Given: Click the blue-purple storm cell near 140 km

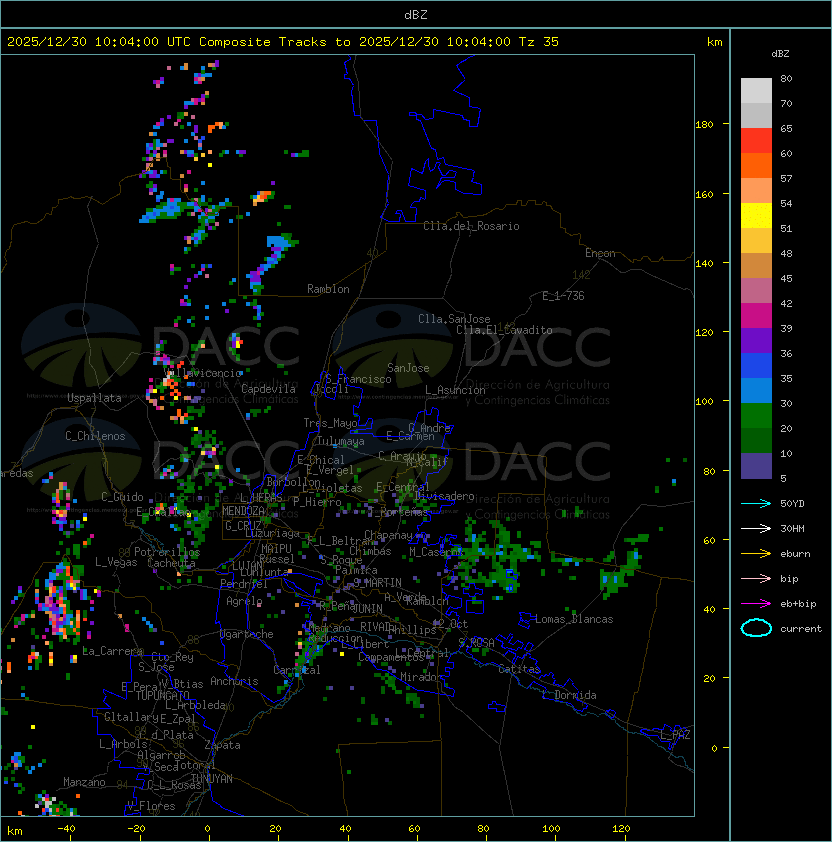Looking at the screenshot, I should pos(270,262).
